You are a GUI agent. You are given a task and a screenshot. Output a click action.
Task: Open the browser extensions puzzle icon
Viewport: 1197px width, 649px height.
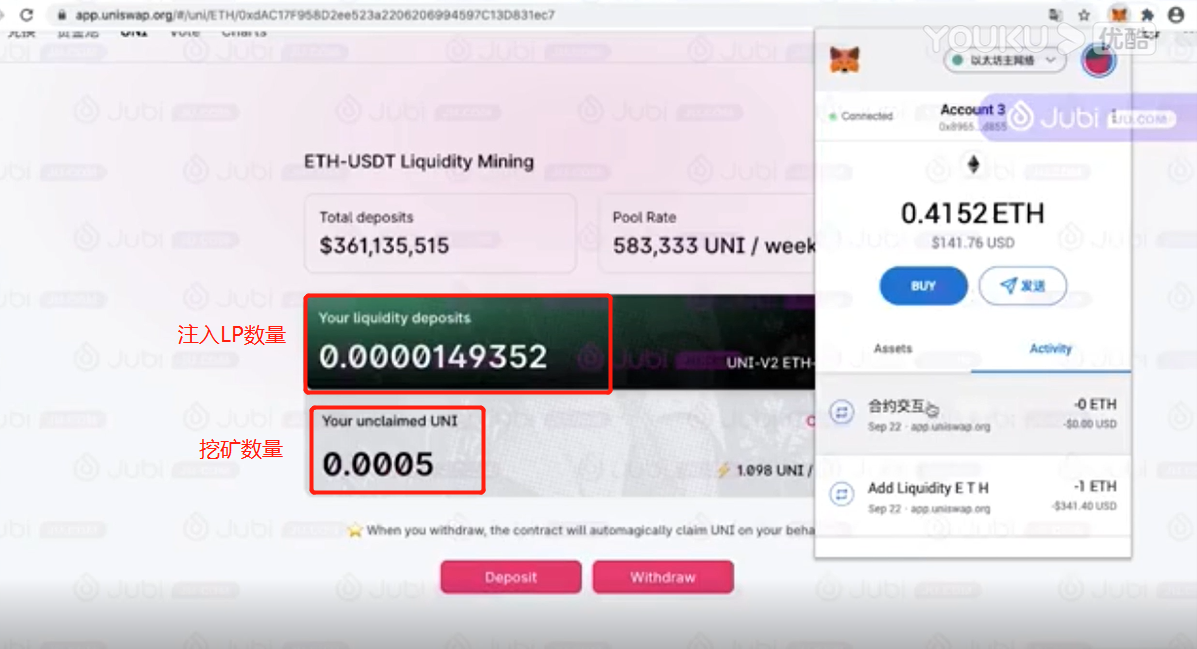pos(1147,15)
